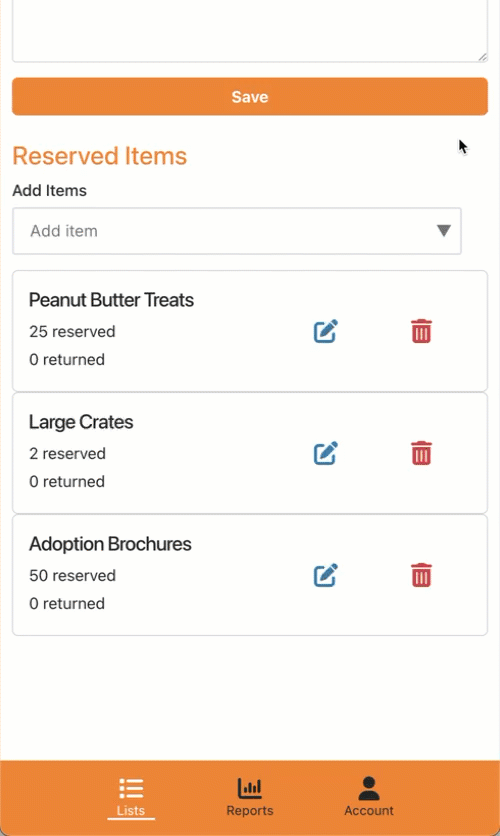Click the Account person icon
Viewport: 500px width, 836px height.
[369, 788]
